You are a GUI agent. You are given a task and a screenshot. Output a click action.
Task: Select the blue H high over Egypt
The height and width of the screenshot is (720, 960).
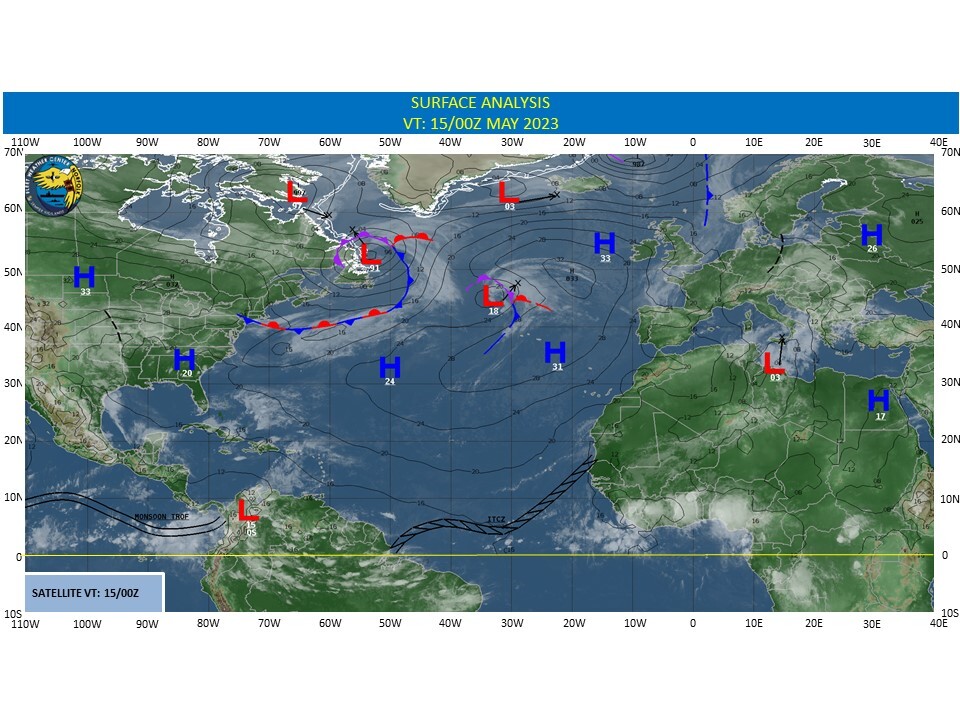[x=879, y=400]
